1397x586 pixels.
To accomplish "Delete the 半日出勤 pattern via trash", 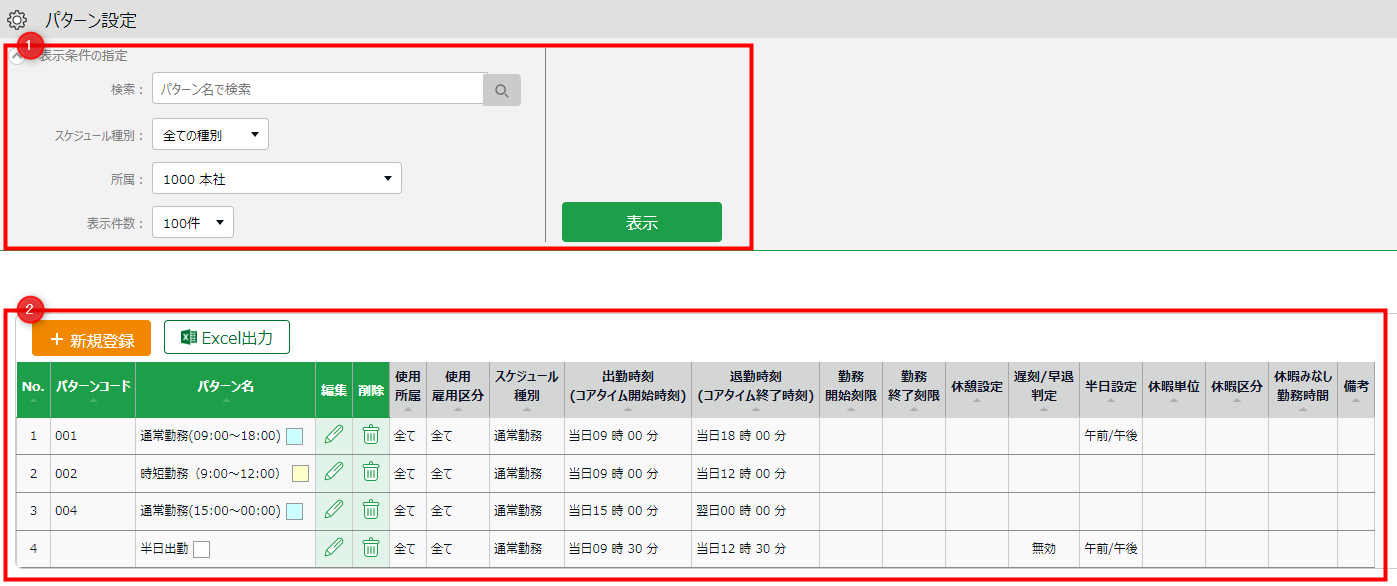I will pos(371,547).
